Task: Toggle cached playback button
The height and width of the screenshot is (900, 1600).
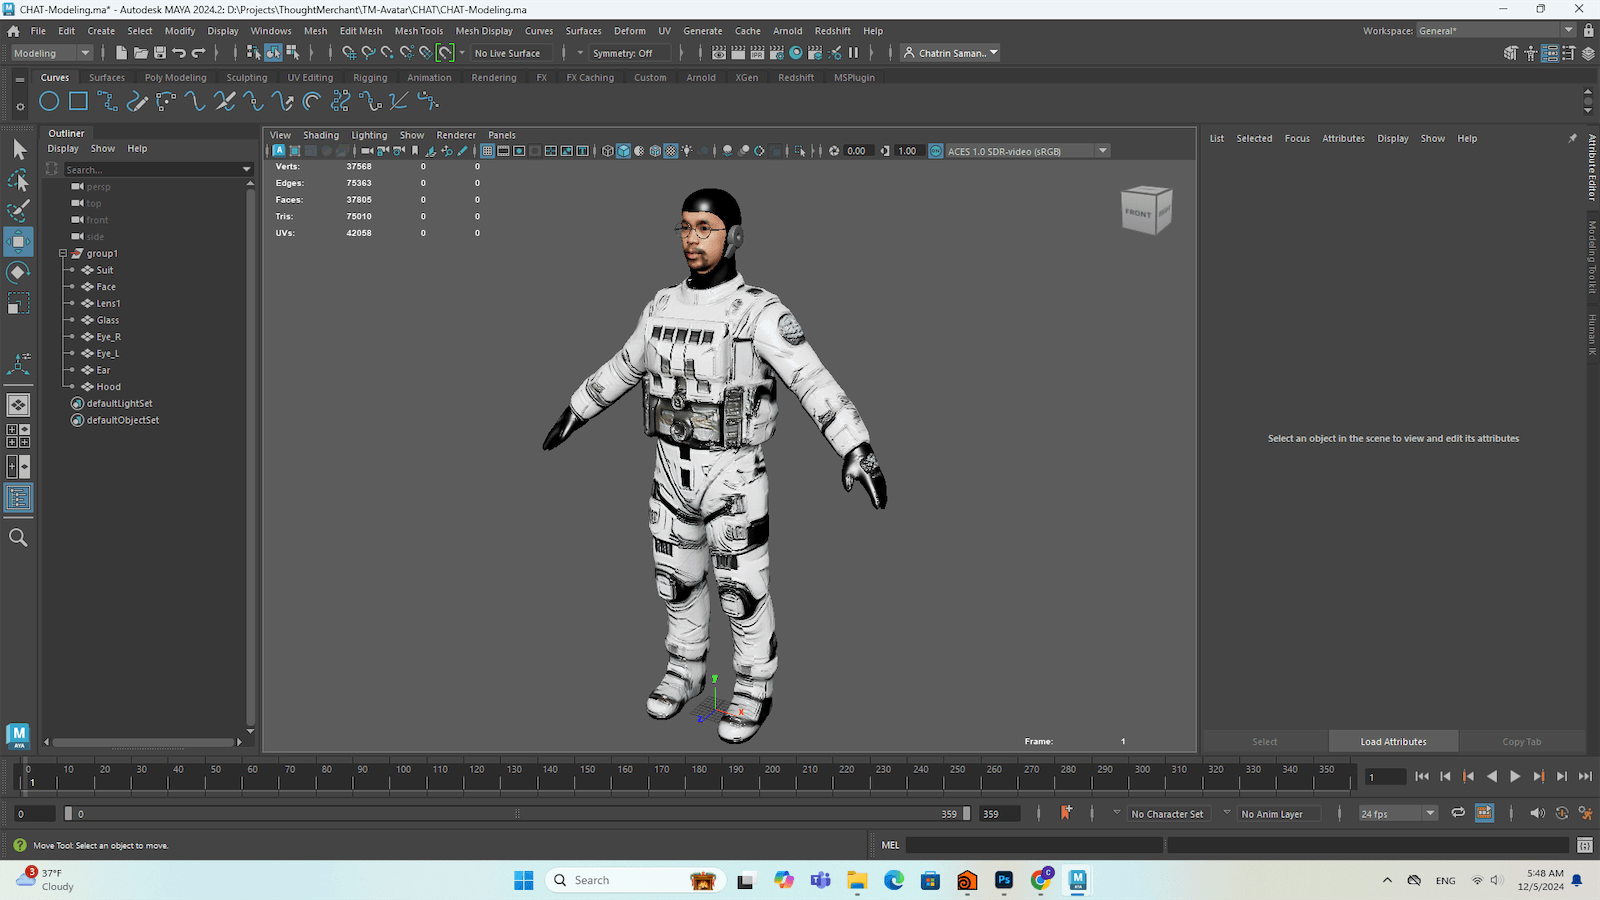Action: [x=1484, y=813]
